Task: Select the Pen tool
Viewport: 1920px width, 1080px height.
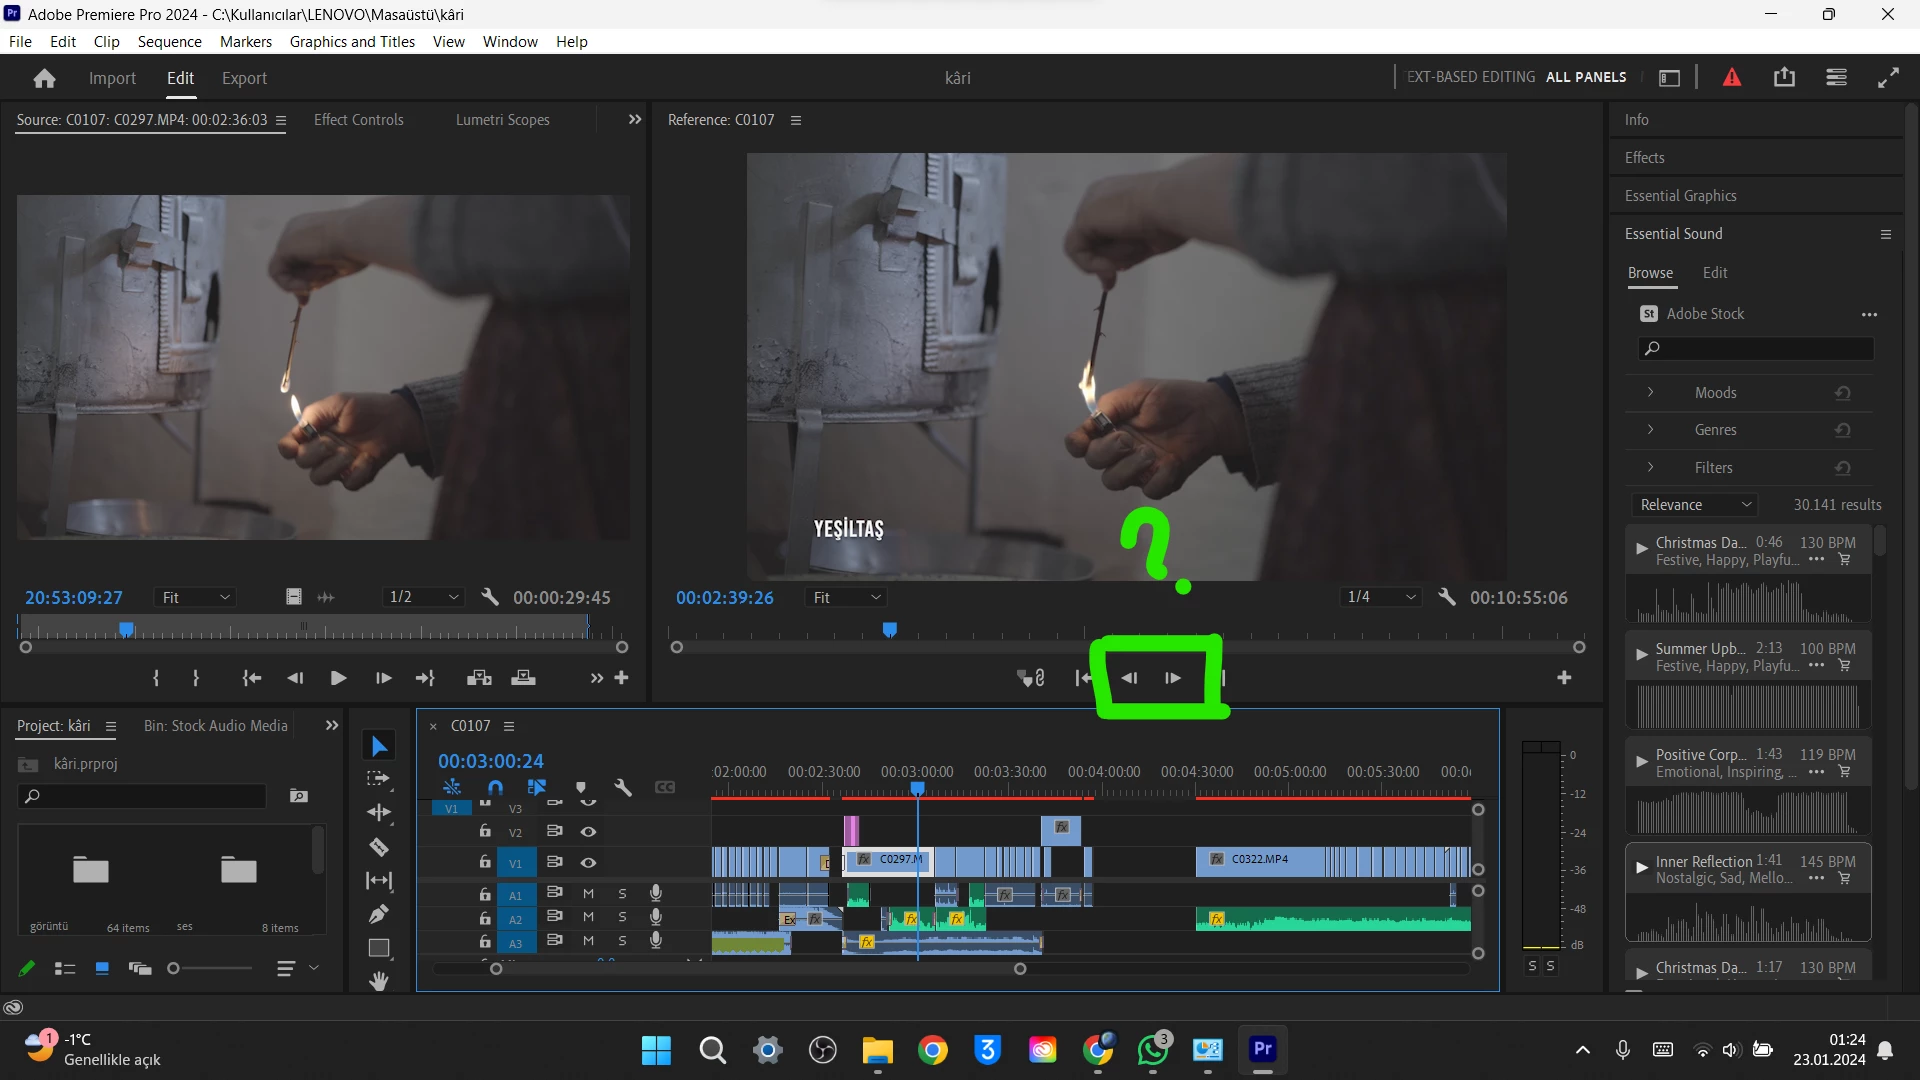Action: tap(379, 914)
